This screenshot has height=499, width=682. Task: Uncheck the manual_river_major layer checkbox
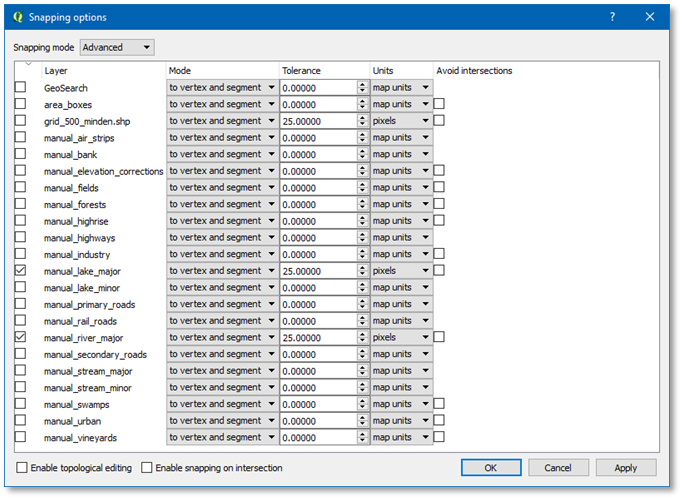click(21, 338)
